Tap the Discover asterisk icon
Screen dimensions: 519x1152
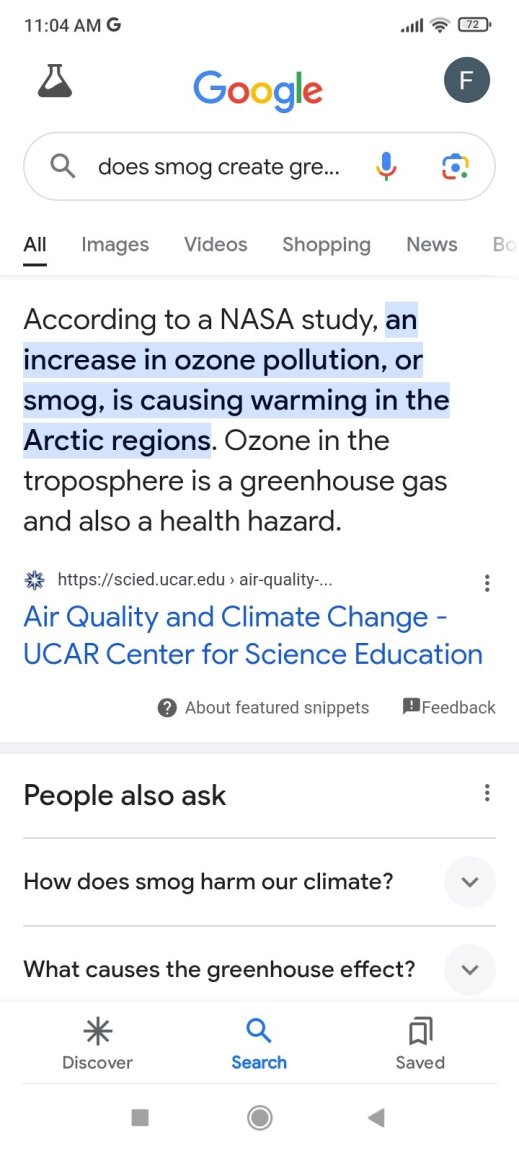97,1032
